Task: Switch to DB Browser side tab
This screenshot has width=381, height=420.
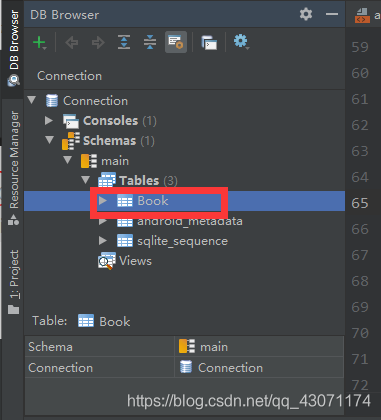Action: [x=14, y=48]
